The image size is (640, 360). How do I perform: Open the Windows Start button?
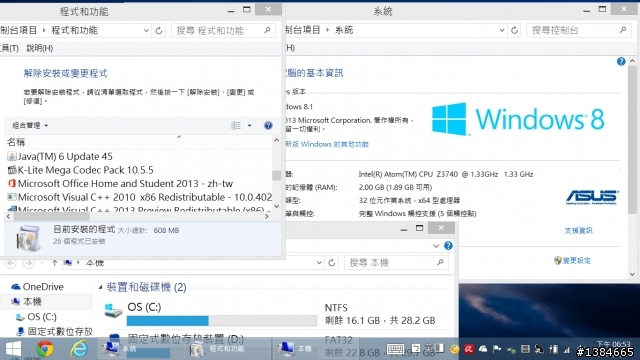[x=13, y=349]
